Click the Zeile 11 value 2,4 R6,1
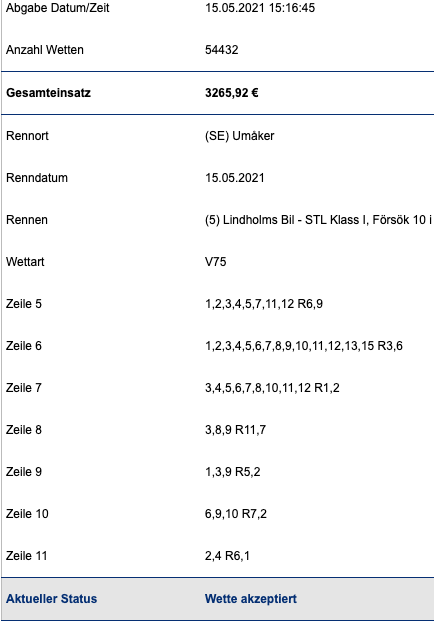 227,556
